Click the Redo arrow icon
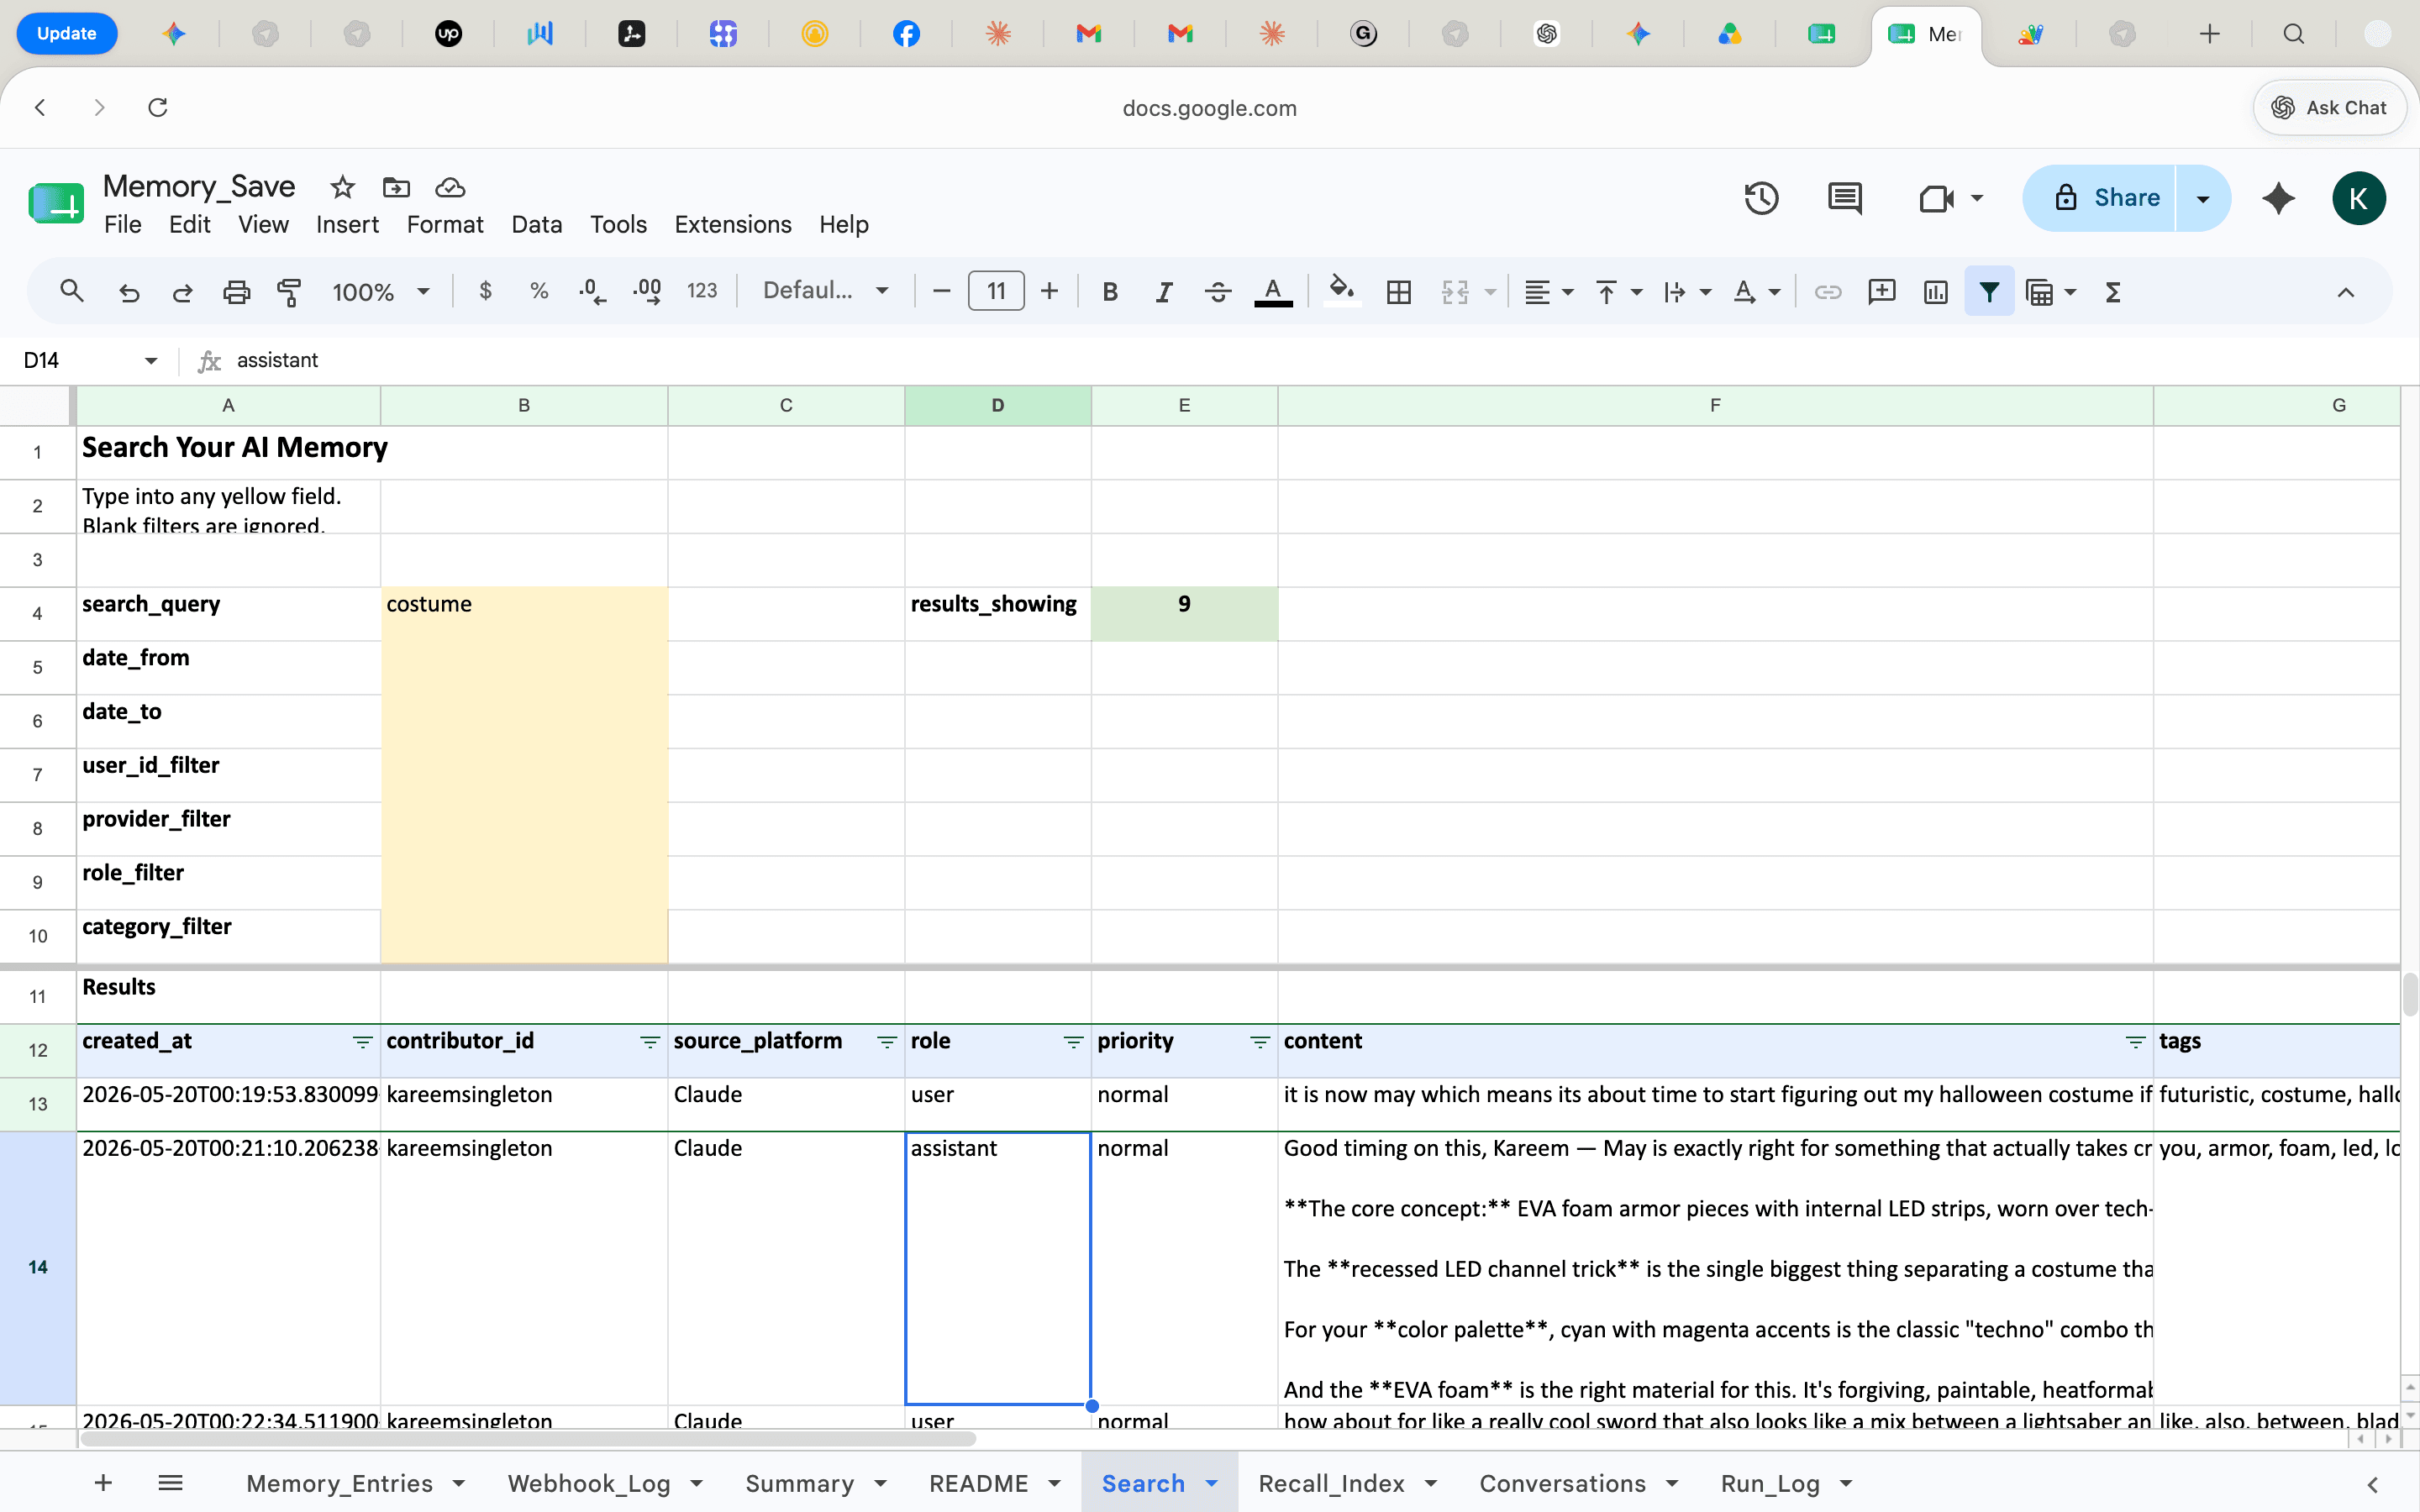This screenshot has width=2420, height=1512. point(182,292)
